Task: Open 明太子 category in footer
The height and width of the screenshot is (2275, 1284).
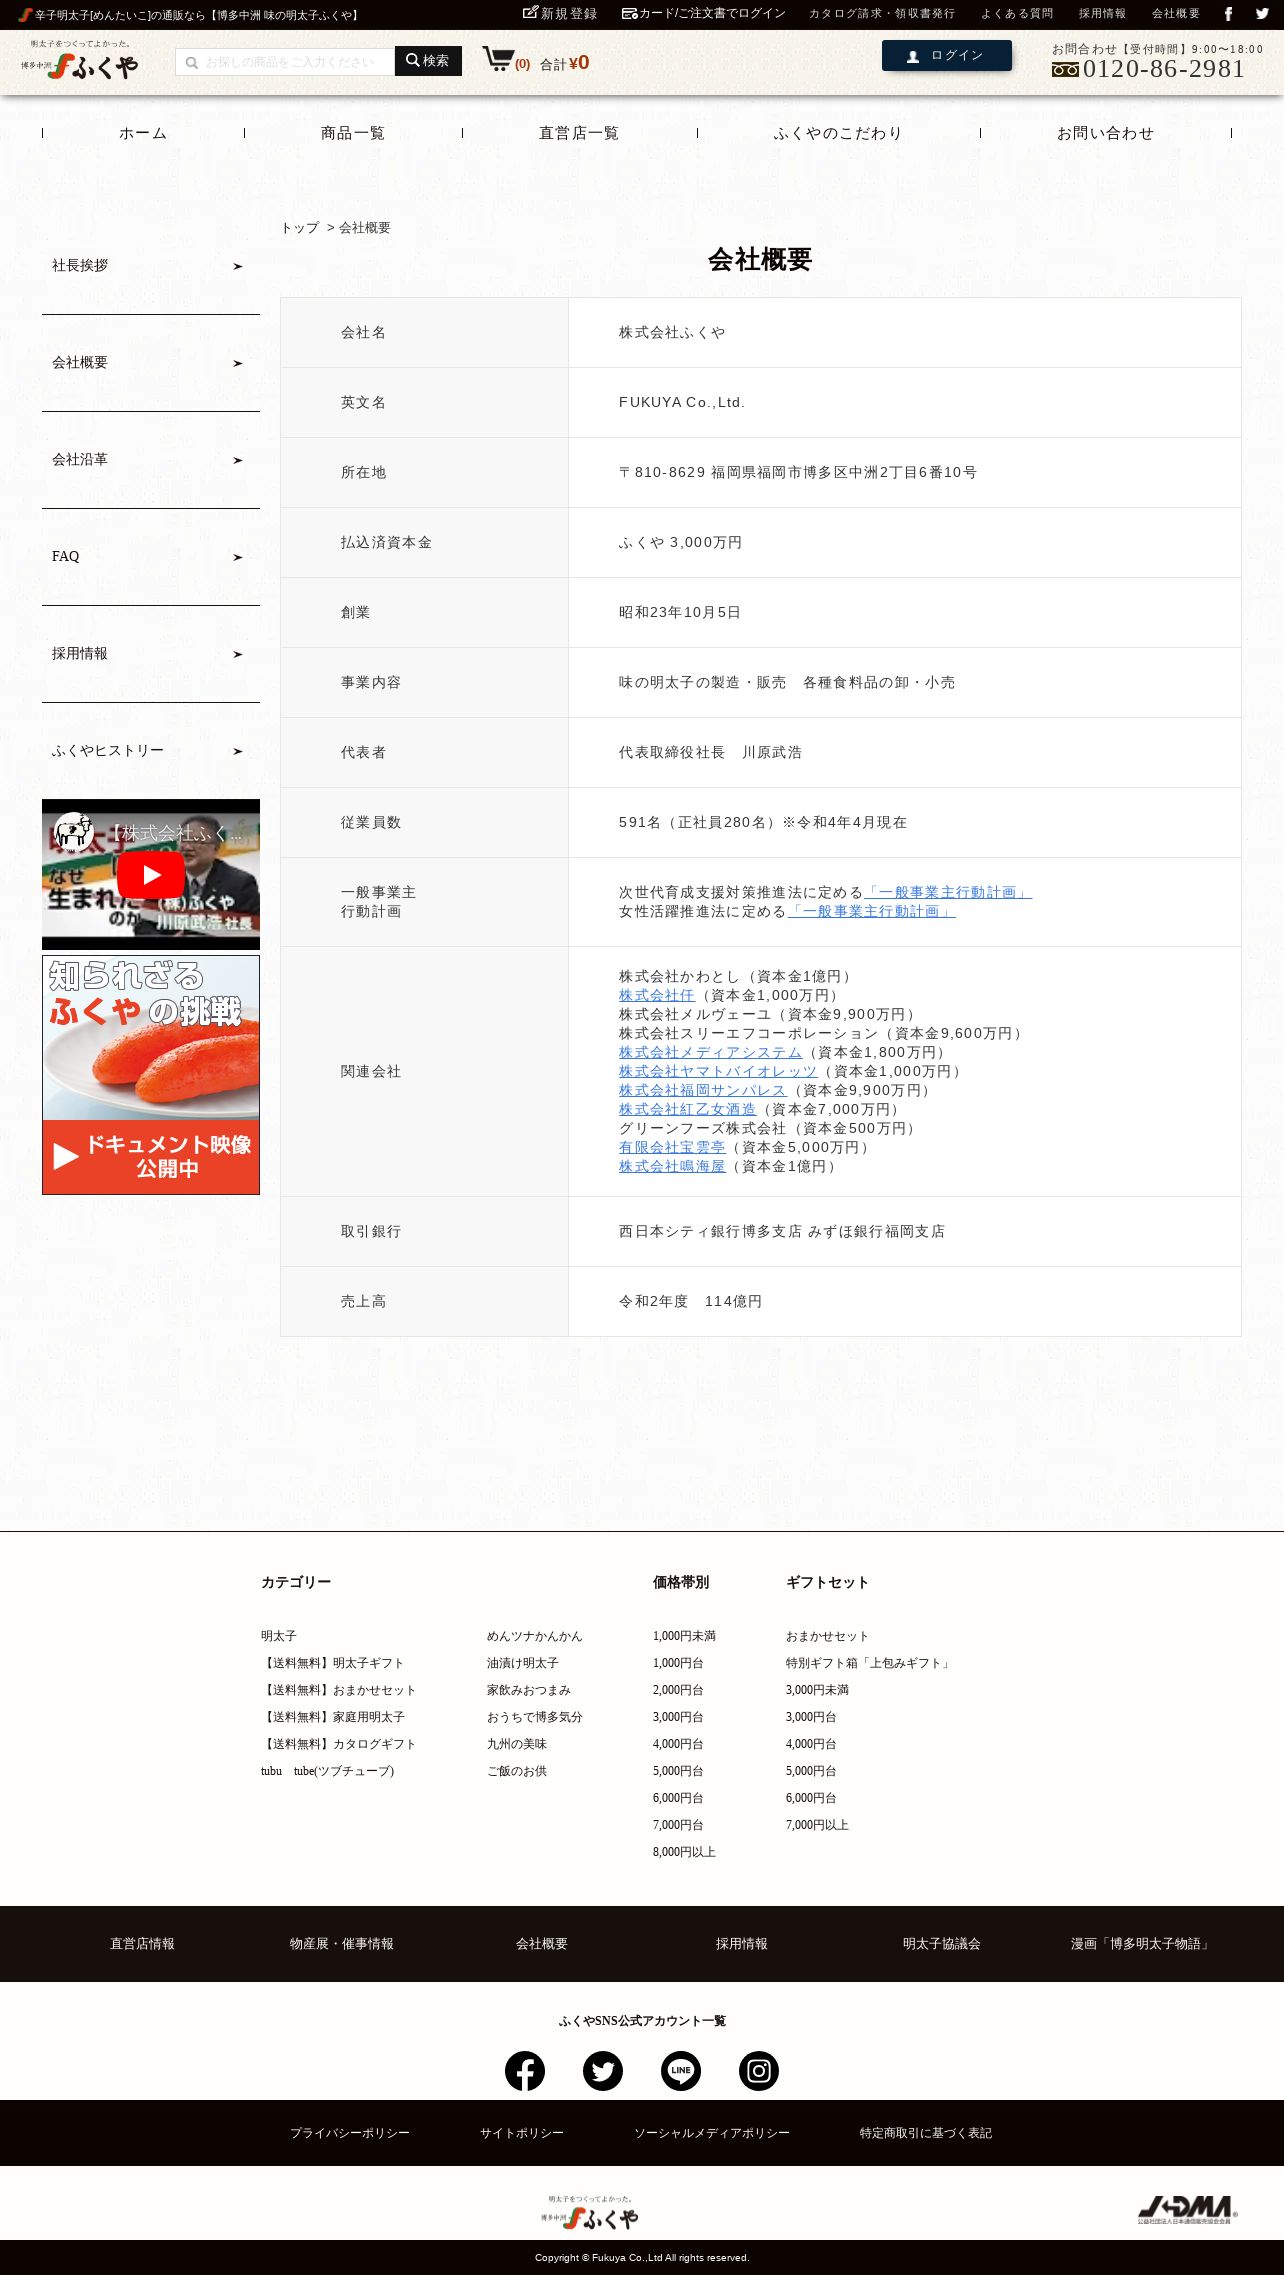Action: [x=279, y=1636]
